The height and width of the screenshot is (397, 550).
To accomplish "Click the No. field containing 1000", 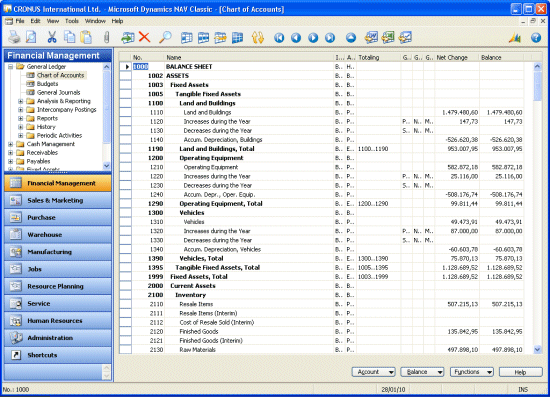I will (x=148, y=67).
